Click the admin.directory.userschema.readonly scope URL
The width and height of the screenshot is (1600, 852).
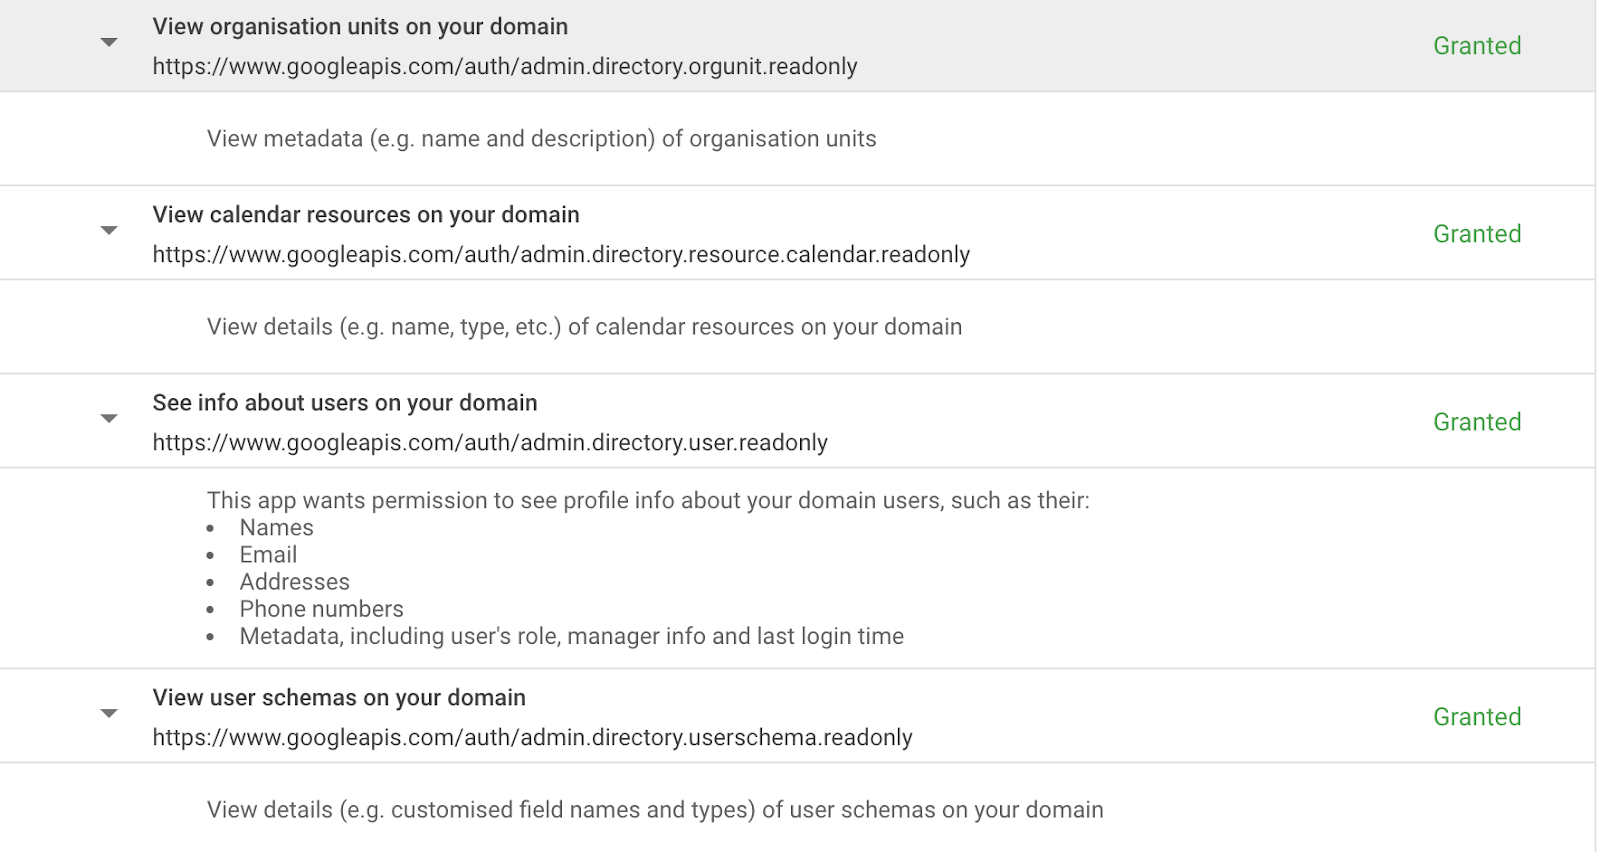click(x=532, y=738)
